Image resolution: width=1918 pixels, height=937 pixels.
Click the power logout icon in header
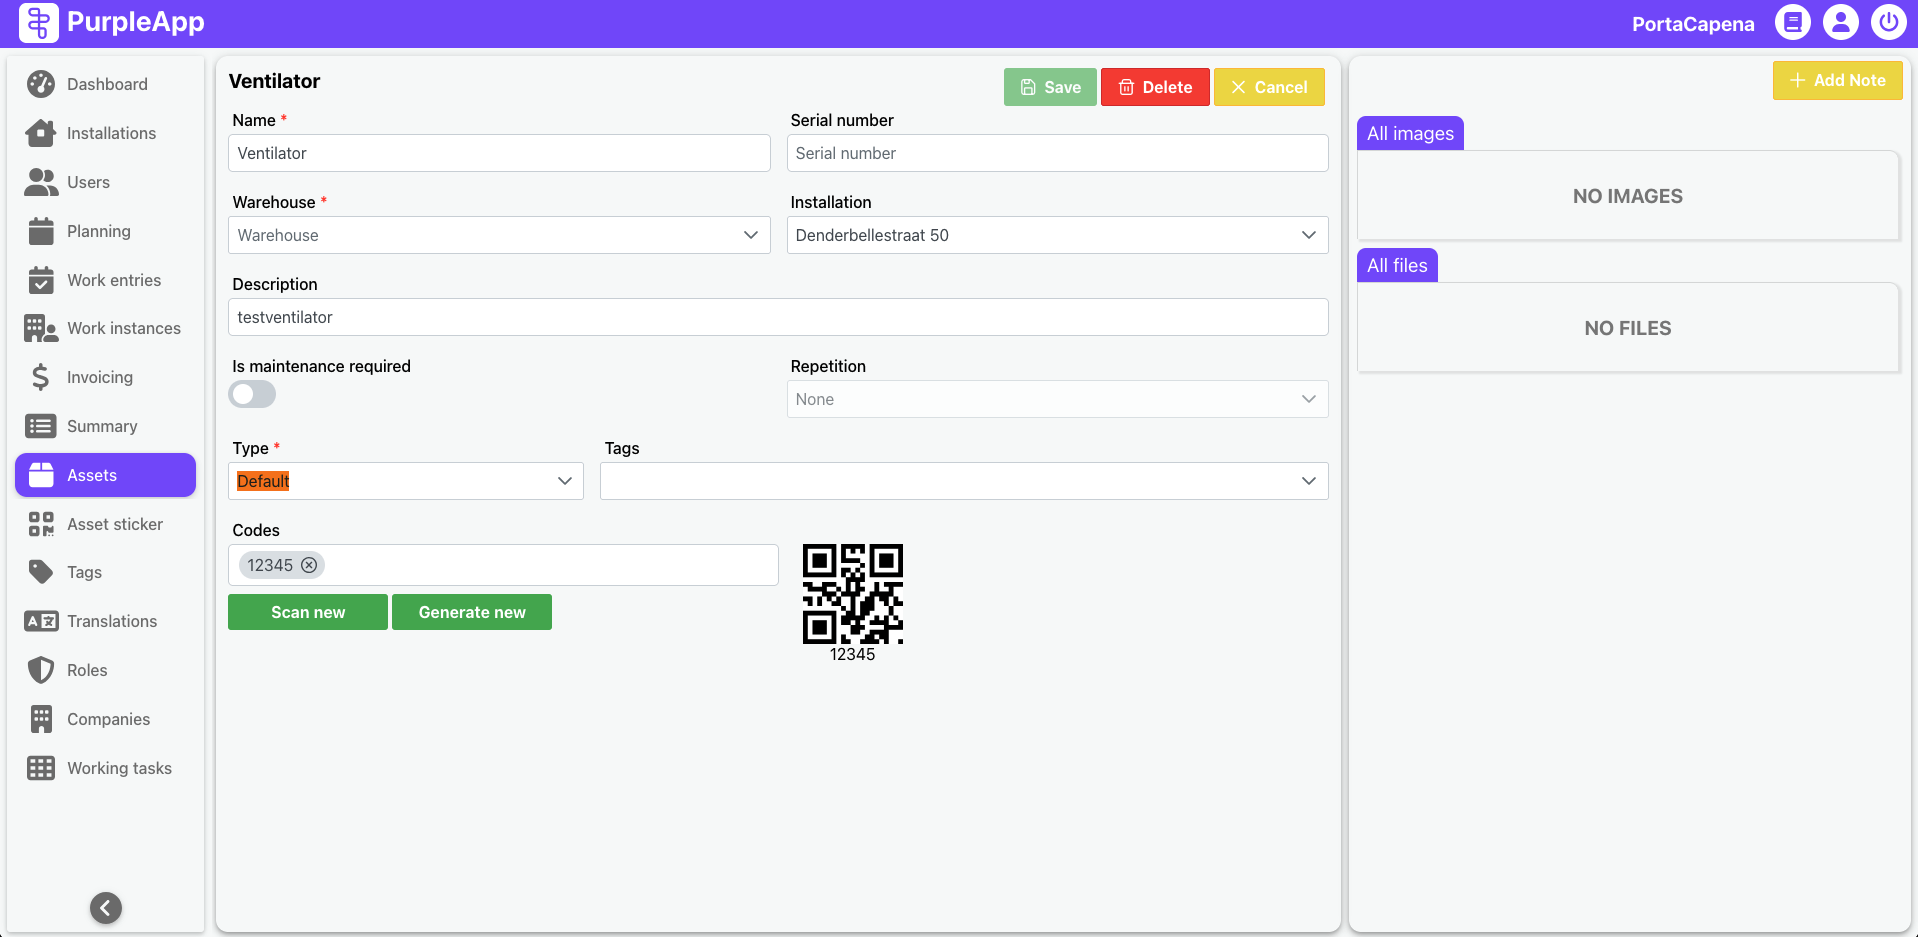pos(1888,22)
